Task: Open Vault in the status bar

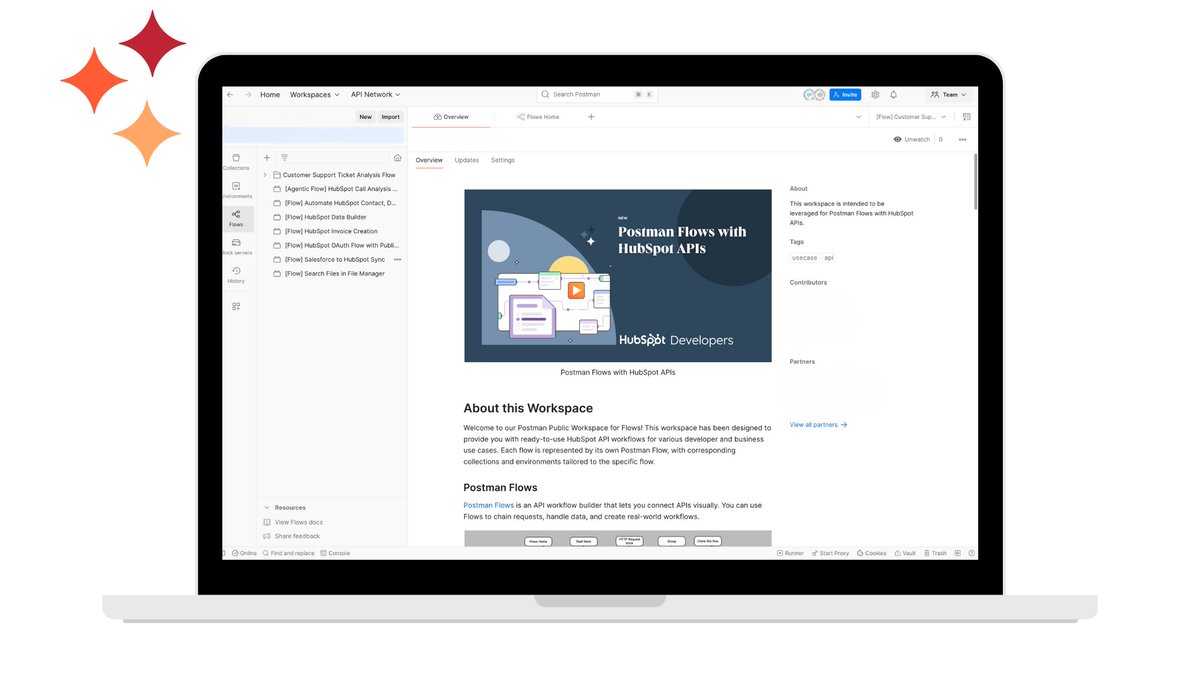Action: pos(905,553)
